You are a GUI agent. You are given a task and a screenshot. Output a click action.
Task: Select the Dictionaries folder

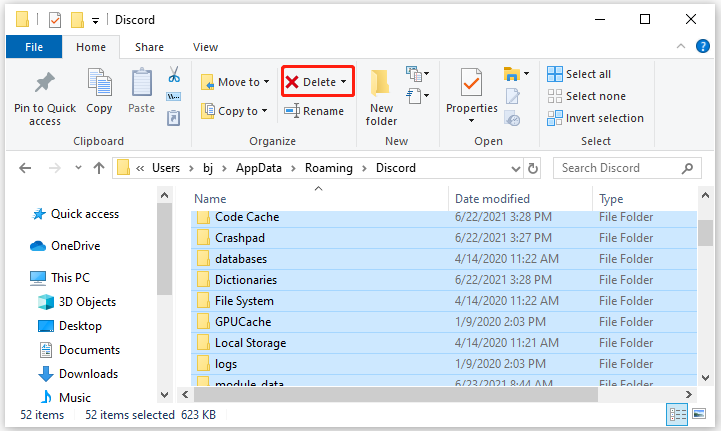coord(444,280)
